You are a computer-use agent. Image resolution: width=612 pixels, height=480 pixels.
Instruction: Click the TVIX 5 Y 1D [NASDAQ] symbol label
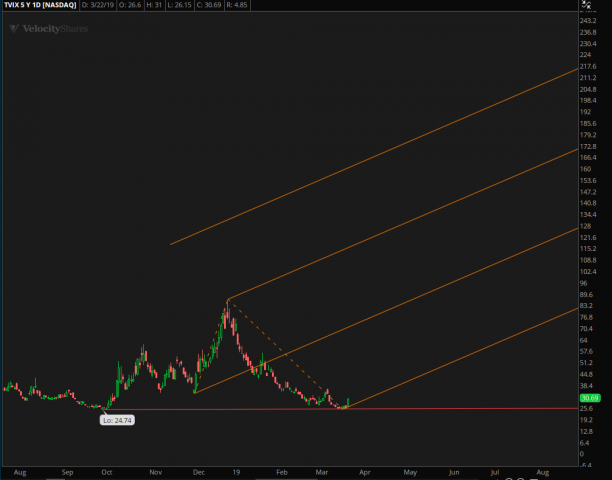click(x=40, y=5)
